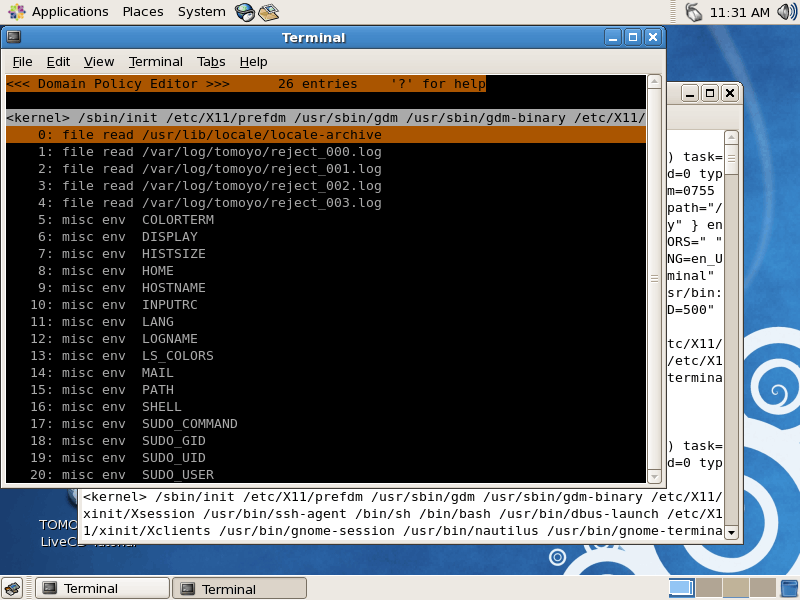The width and height of the screenshot is (800, 600).
Task: Launch the web browser globe icon
Action: (x=245, y=12)
